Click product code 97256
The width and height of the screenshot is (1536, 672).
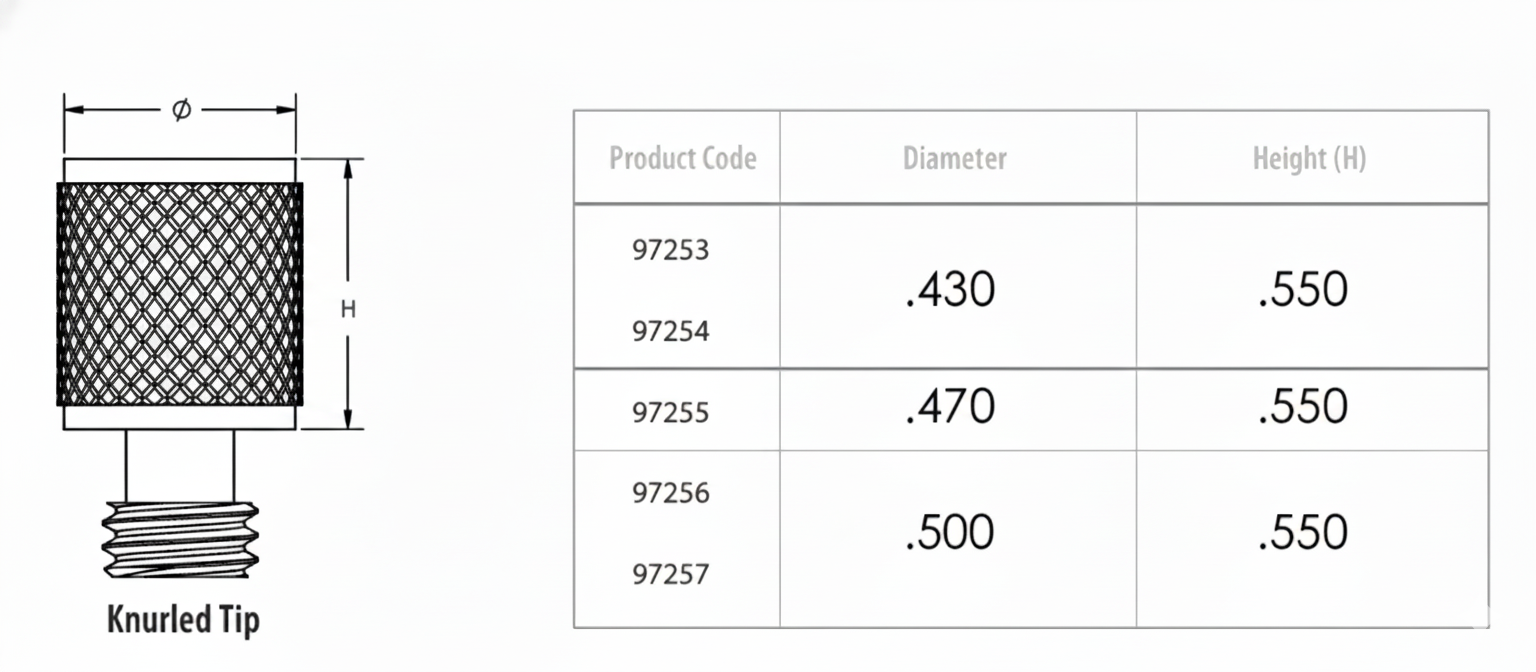pyautogui.click(x=671, y=493)
